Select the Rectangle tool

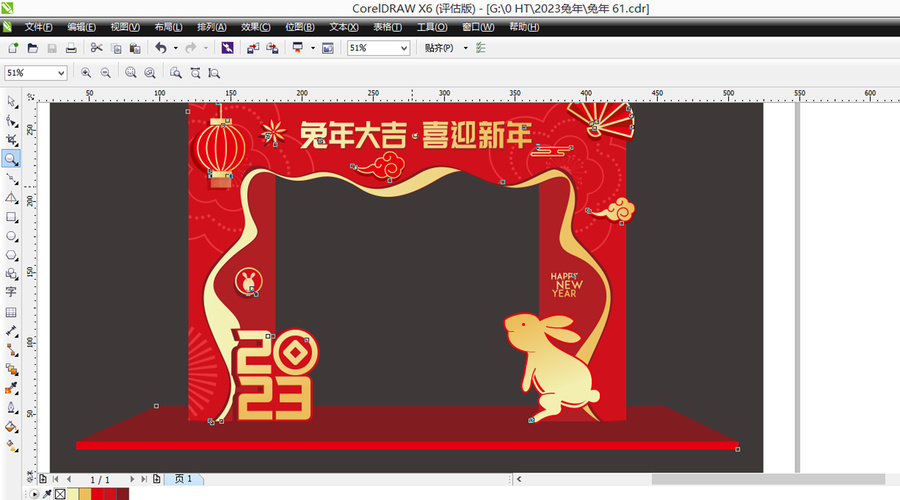pos(11,217)
